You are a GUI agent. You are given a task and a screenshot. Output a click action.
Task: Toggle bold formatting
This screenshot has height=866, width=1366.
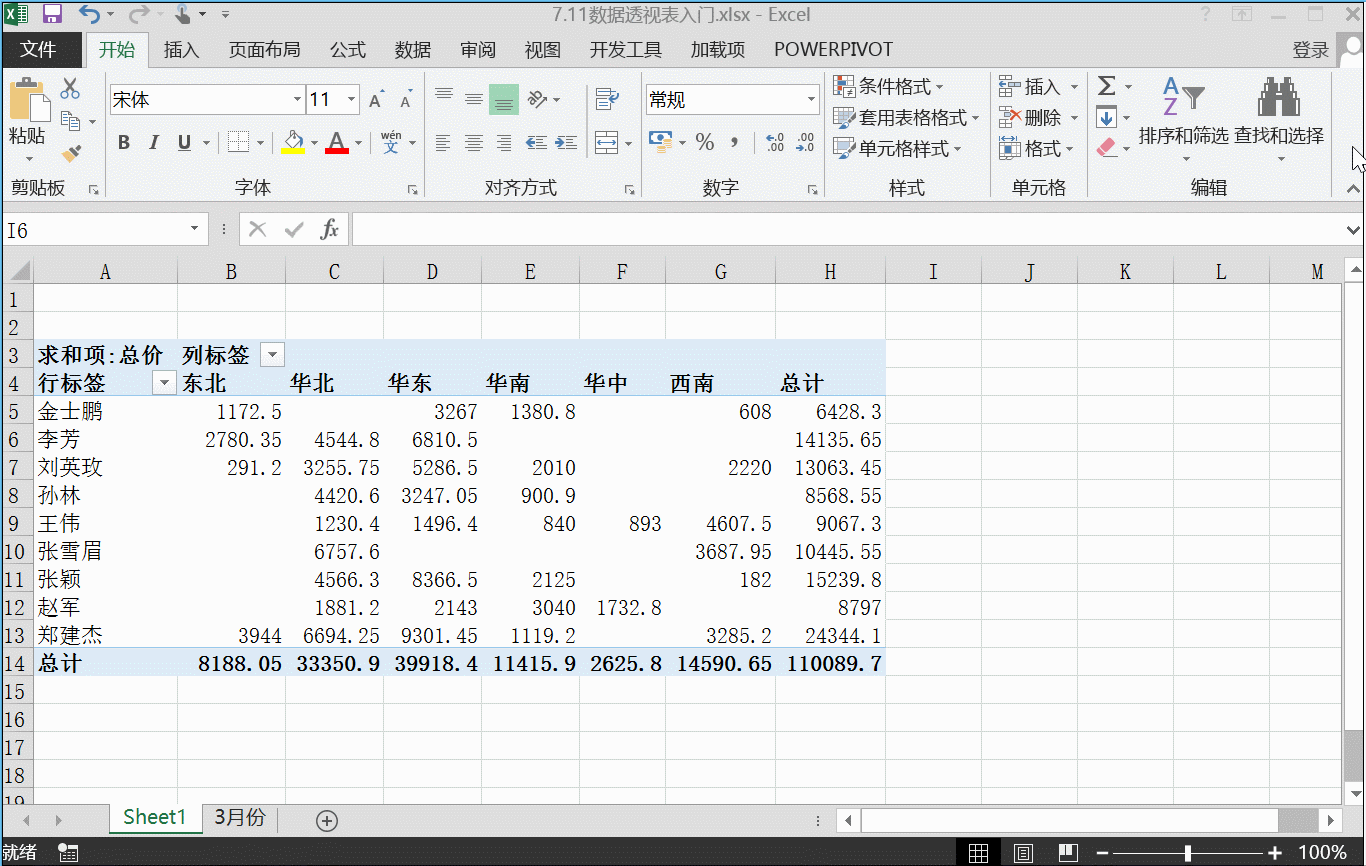pos(123,142)
